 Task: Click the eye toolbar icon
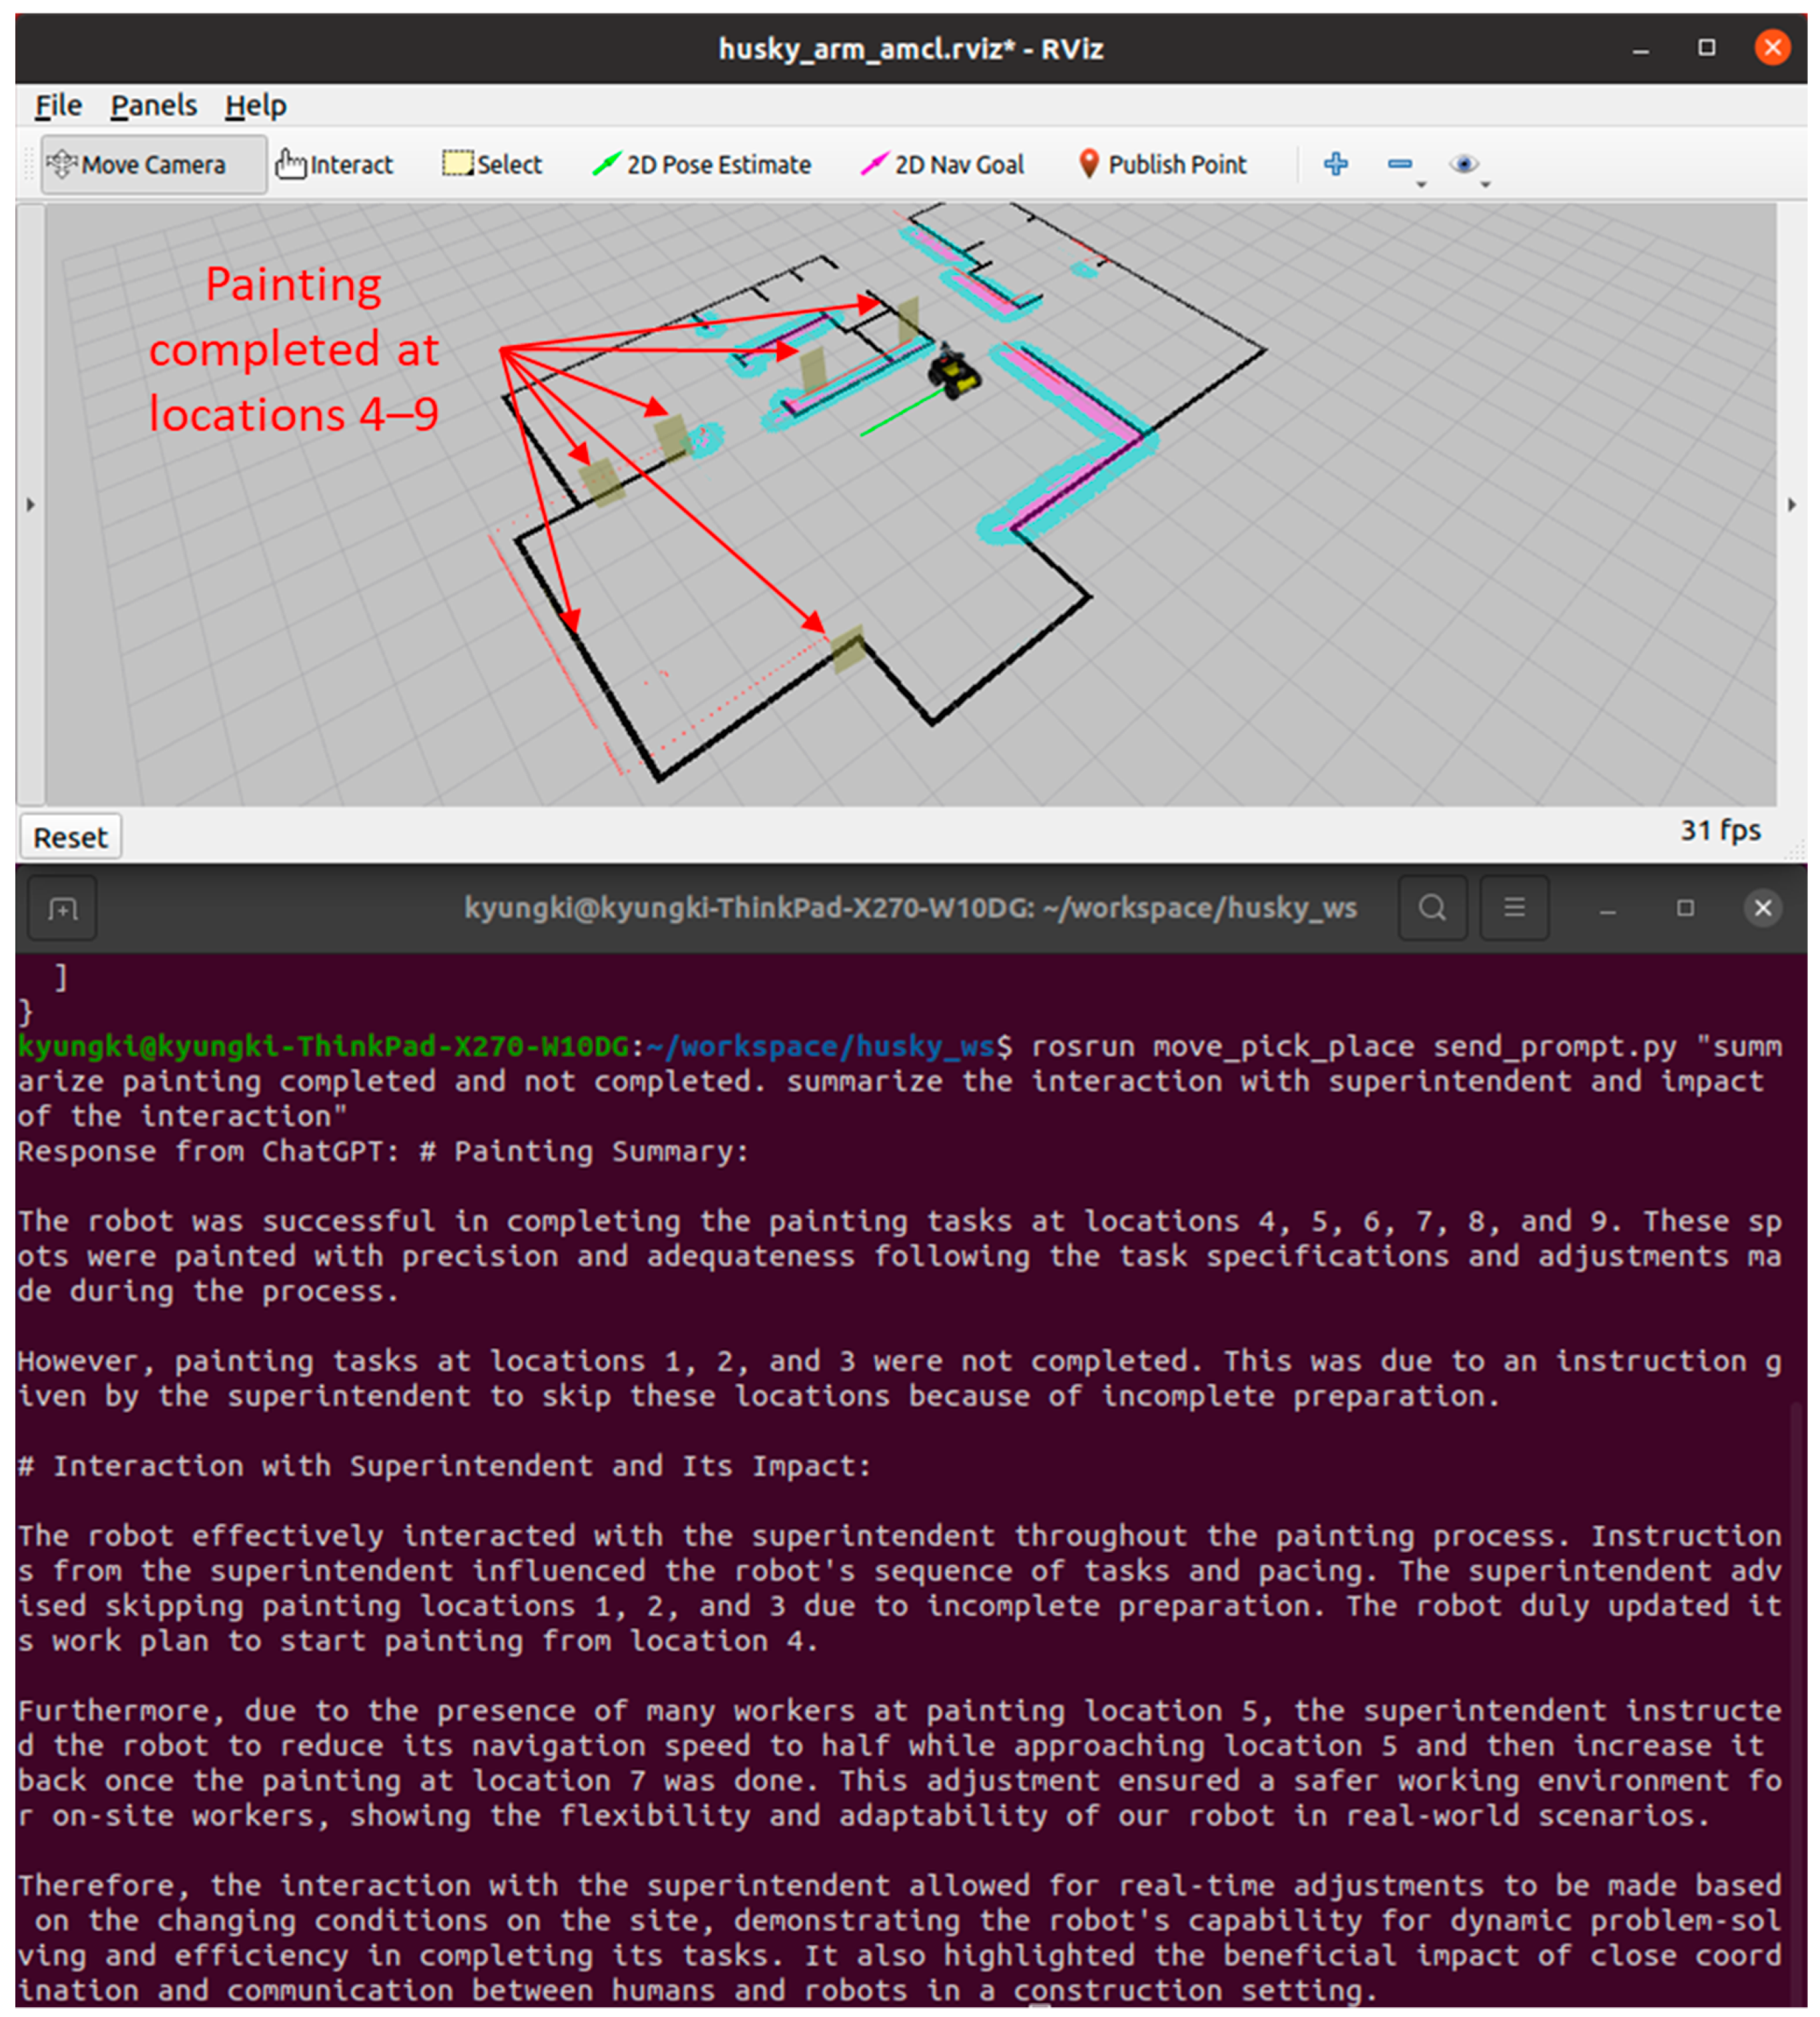[x=1464, y=164]
